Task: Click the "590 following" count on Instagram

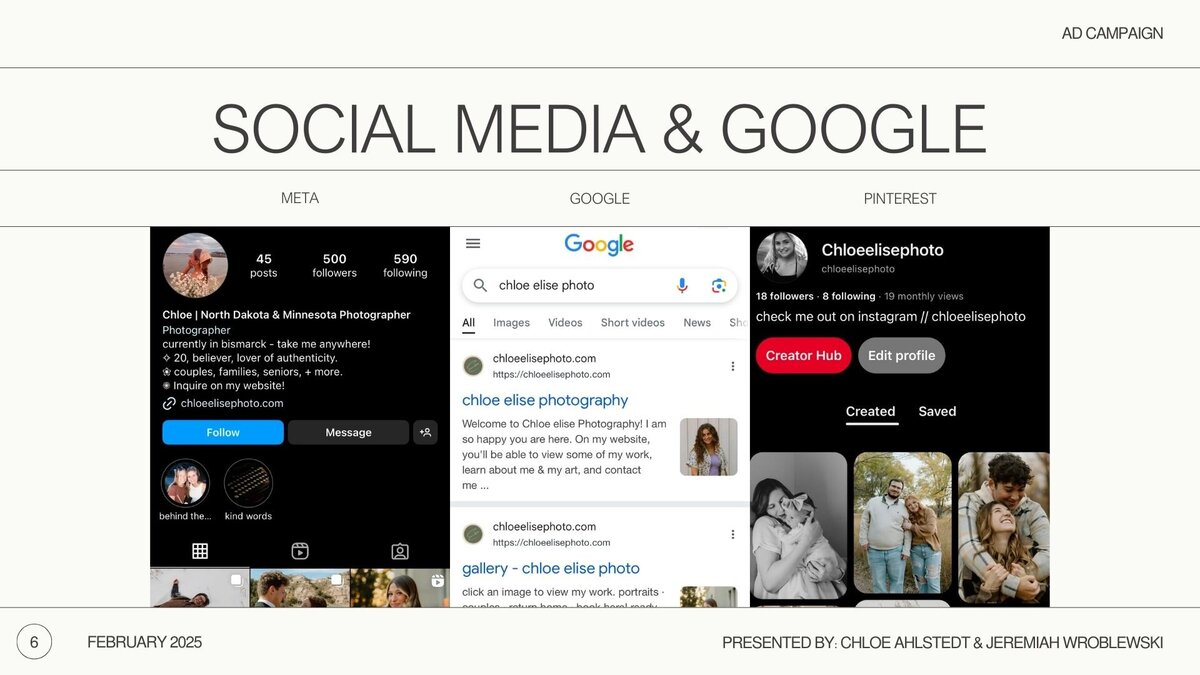Action: click(x=405, y=265)
